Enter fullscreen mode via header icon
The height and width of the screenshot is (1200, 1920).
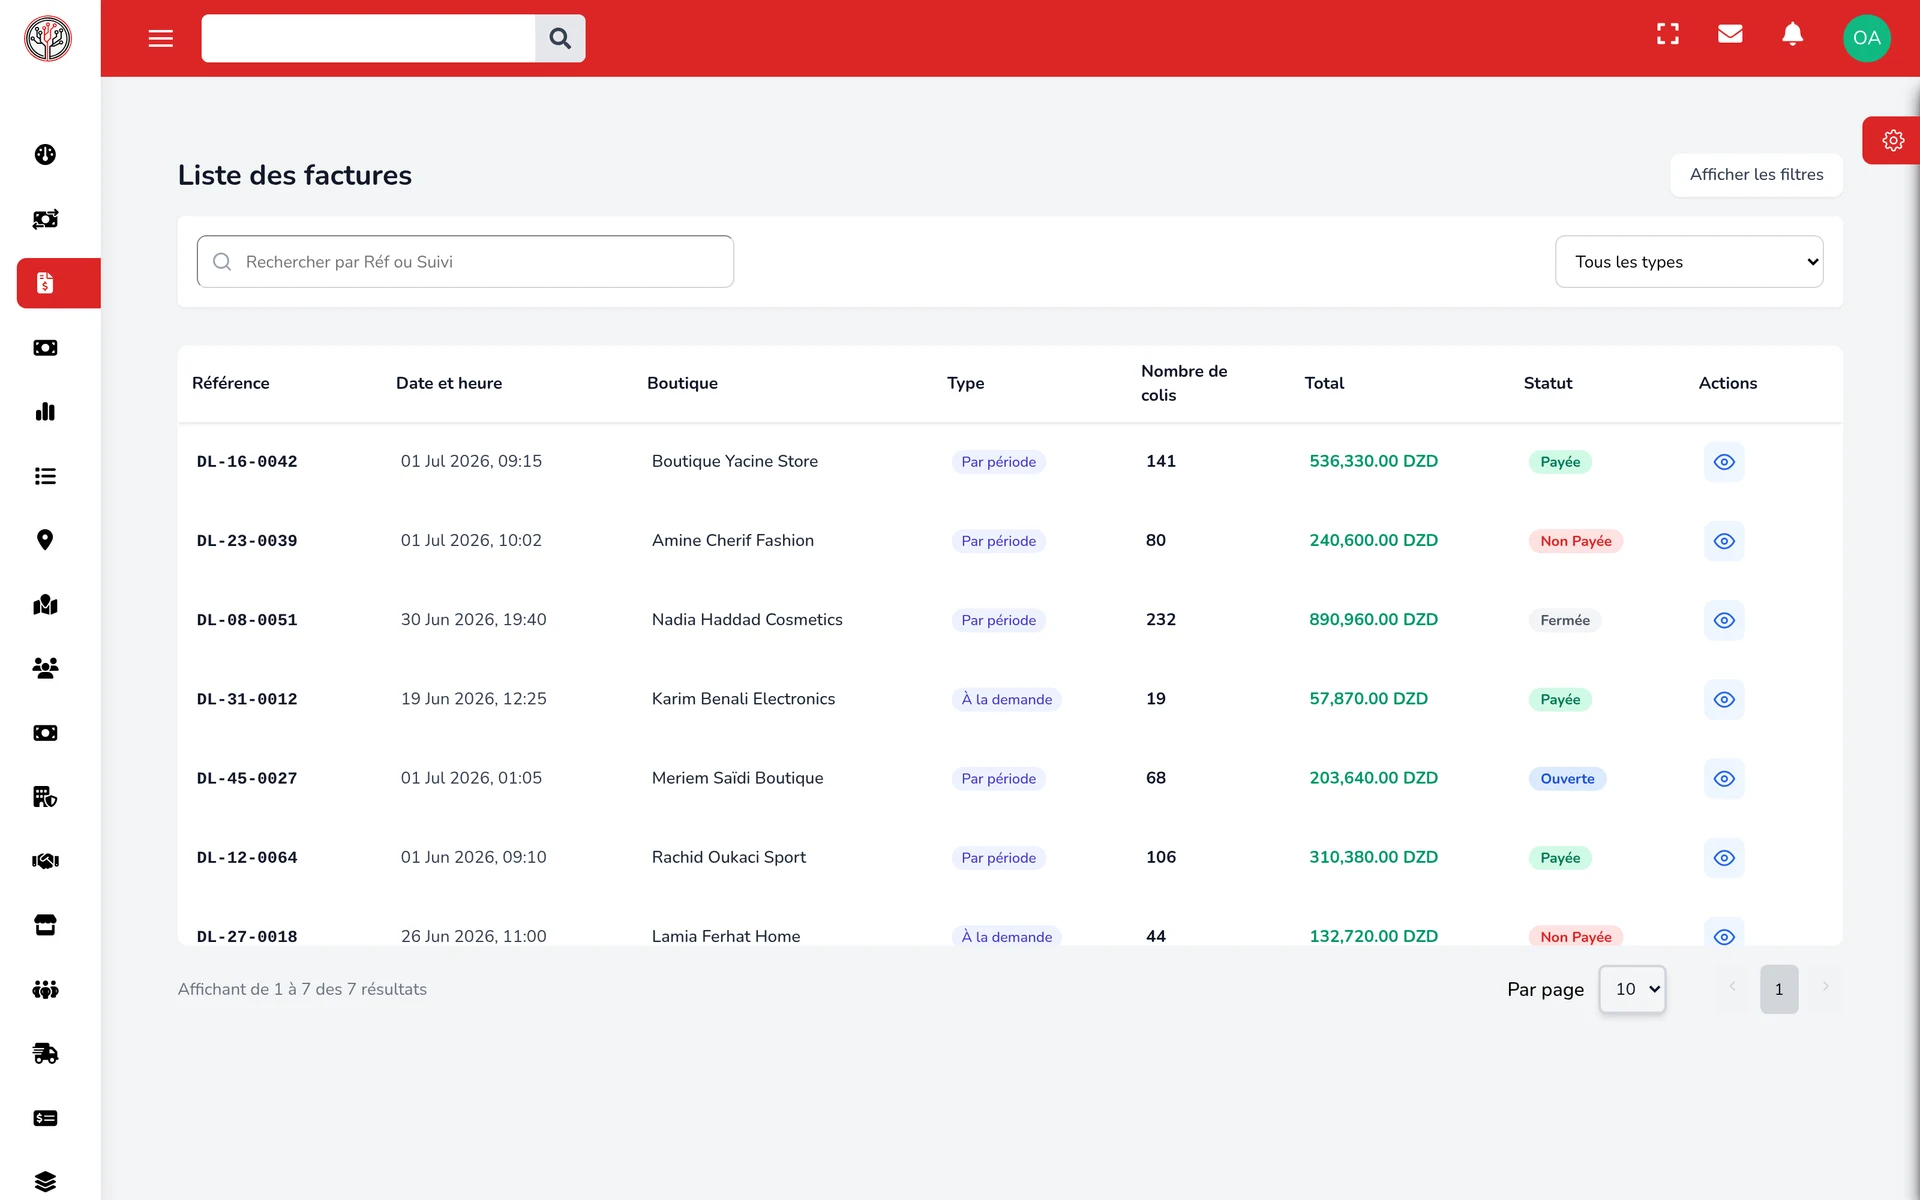tap(1668, 34)
